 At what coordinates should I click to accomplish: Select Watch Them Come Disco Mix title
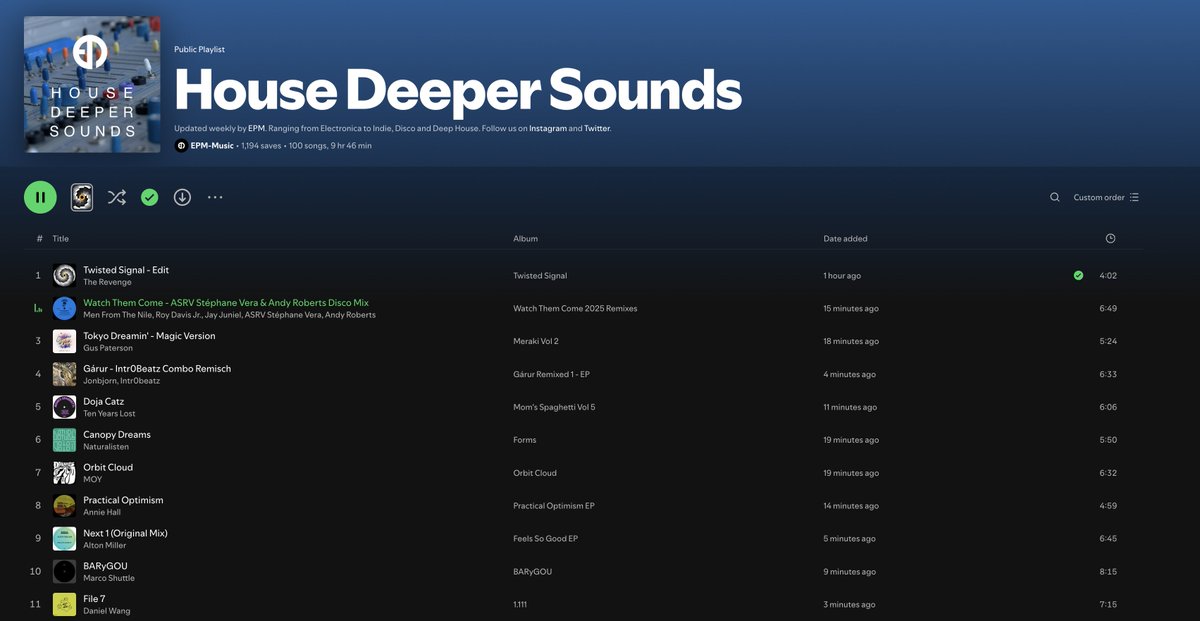(226, 303)
